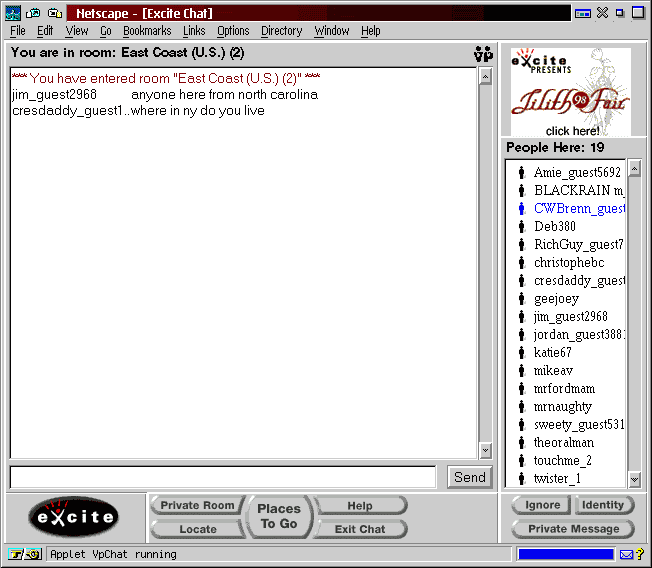Open the File menu

coord(18,31)
